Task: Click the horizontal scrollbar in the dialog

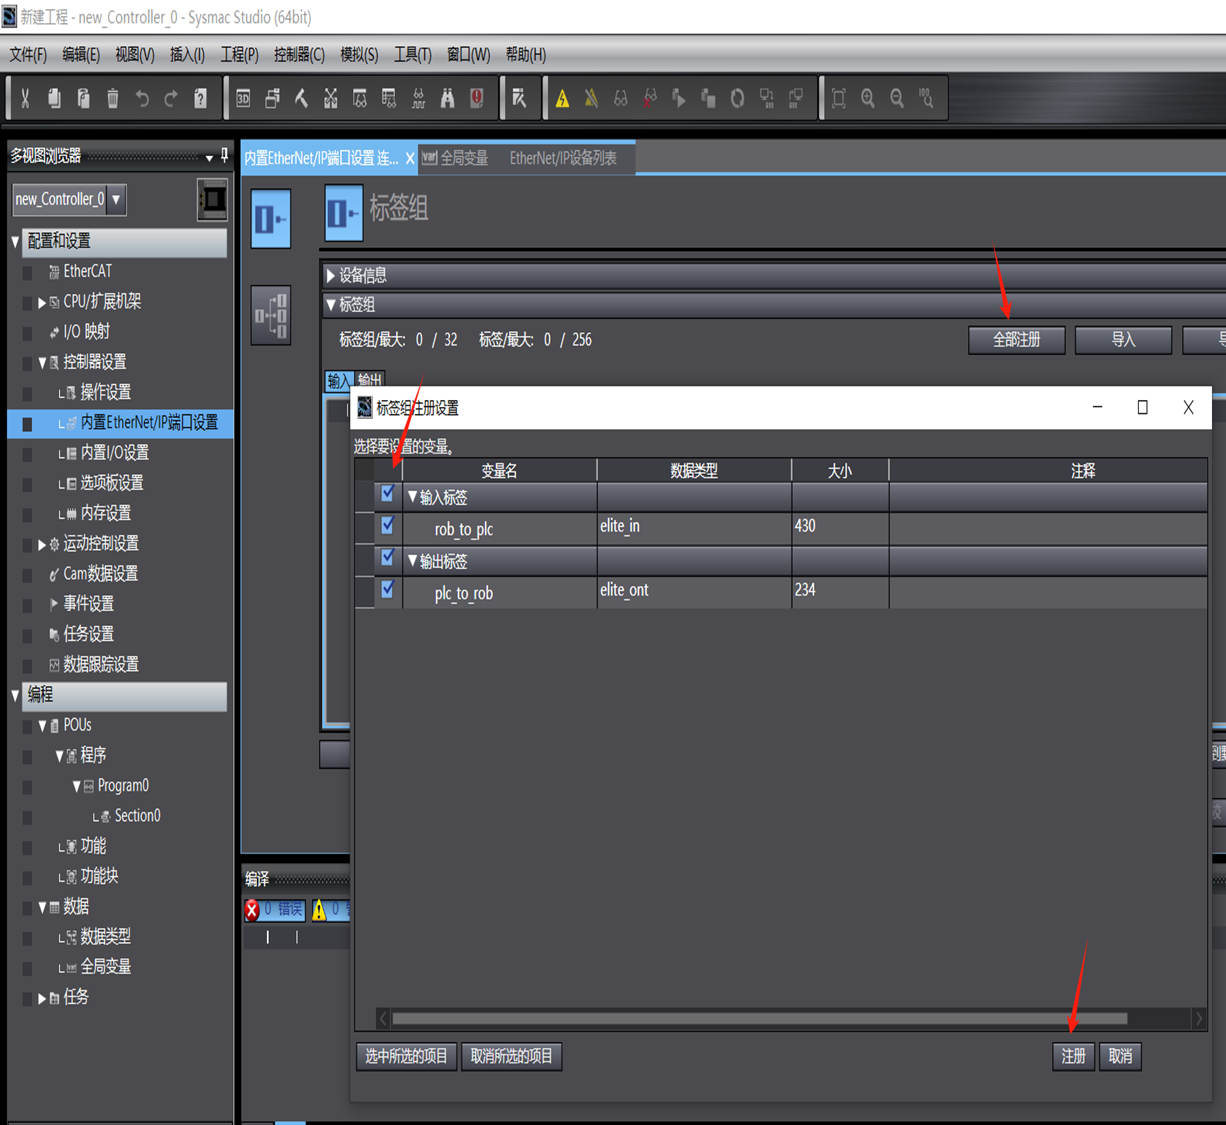Action: click(x=760, y=1019)
